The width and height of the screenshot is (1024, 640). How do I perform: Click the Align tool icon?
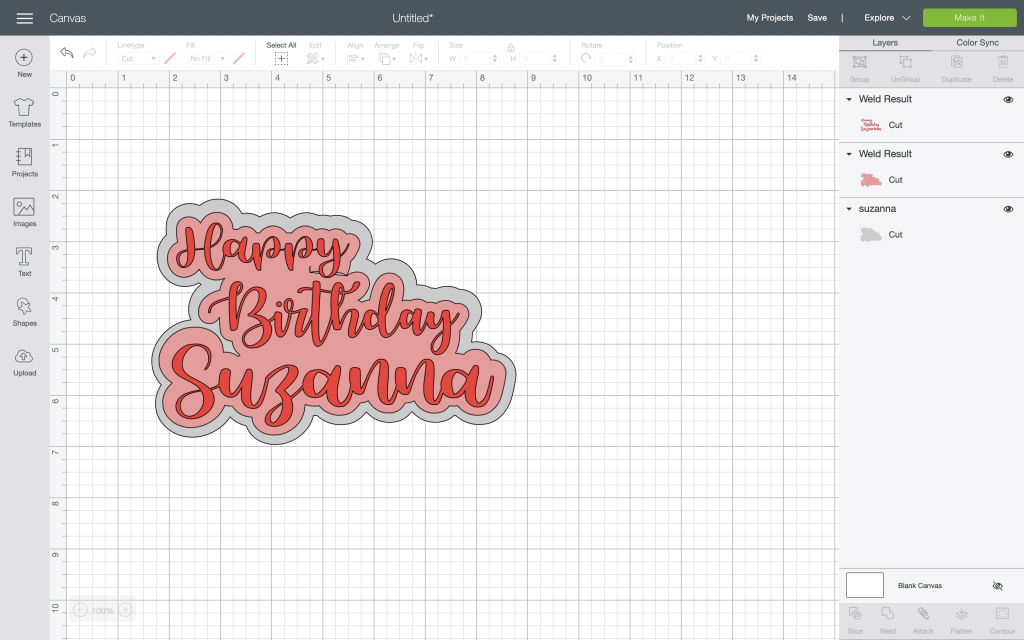355,59
